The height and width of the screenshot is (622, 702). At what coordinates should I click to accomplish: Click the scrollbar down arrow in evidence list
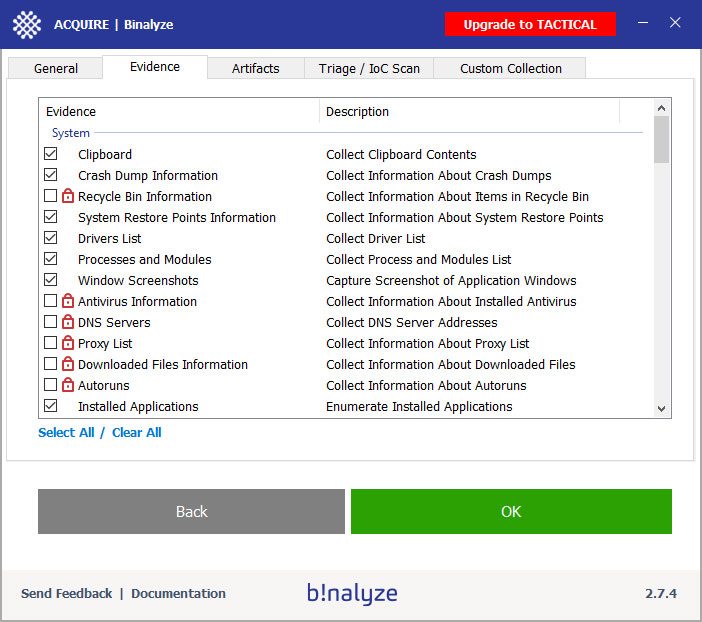pyautogui.click(x=661, y=408)
